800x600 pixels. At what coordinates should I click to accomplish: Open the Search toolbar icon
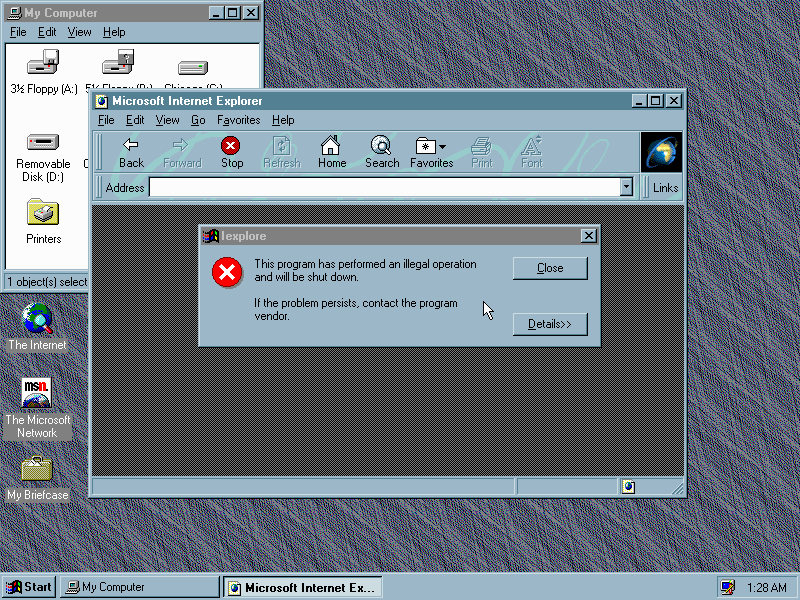(x=381, y=146)
